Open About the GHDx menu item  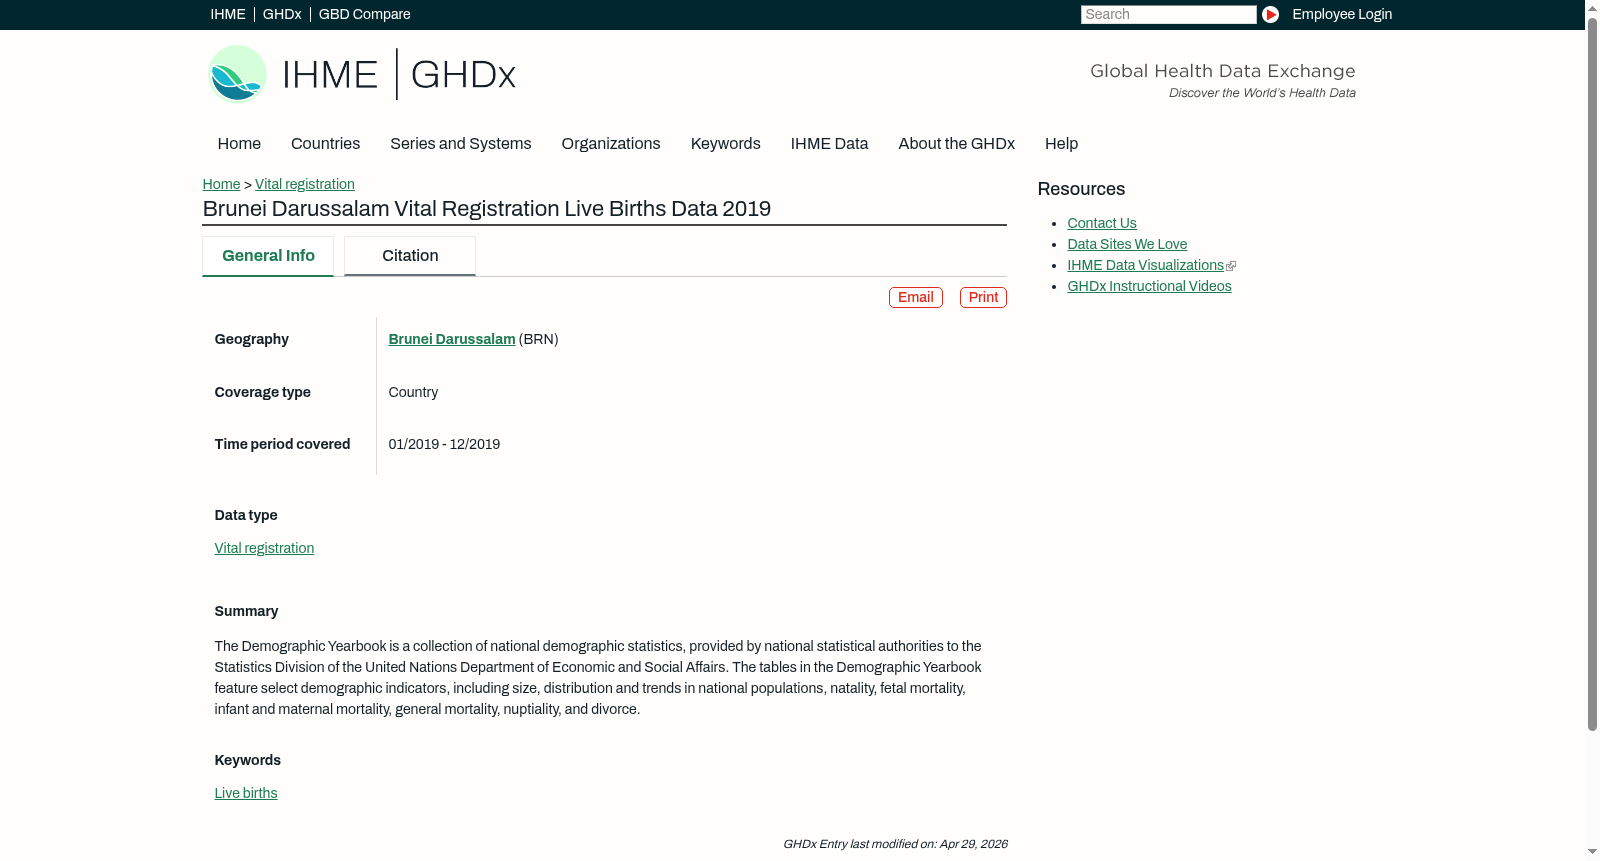click(x=957, y=144)
